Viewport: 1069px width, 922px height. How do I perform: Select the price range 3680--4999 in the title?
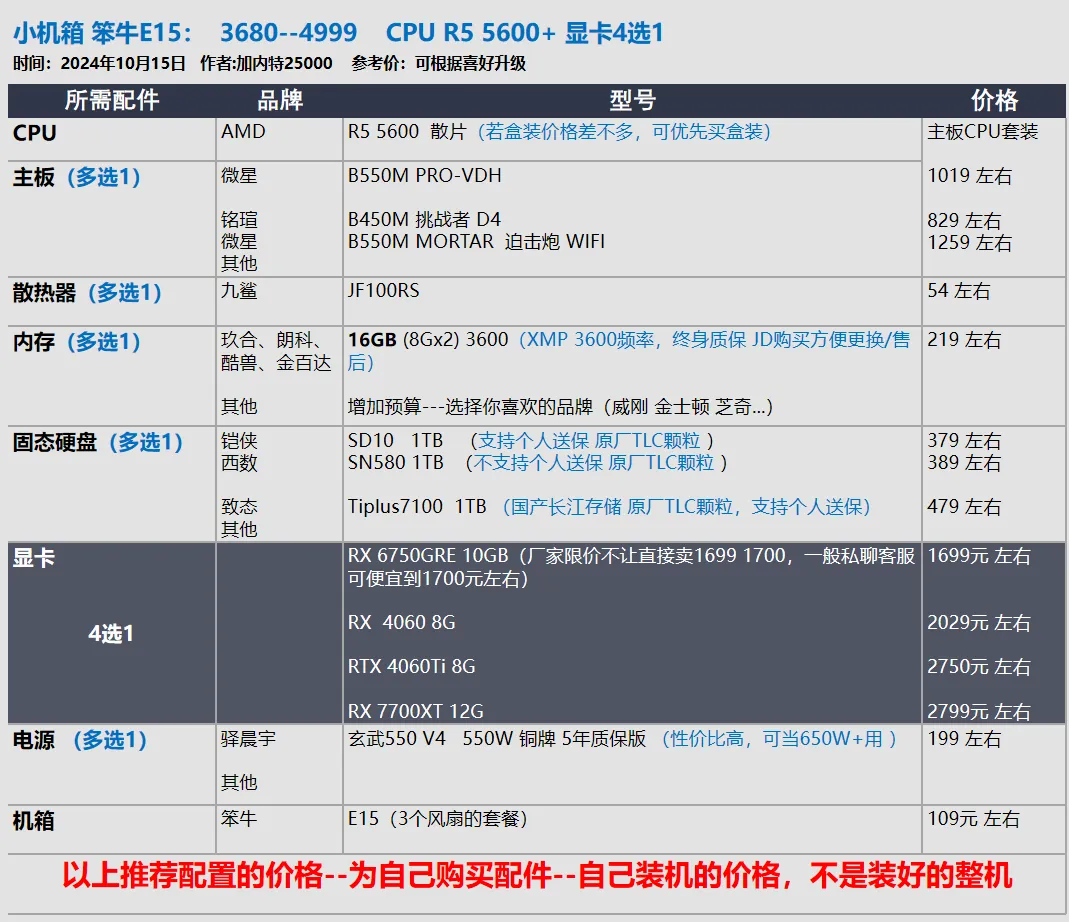coord(288,33)
